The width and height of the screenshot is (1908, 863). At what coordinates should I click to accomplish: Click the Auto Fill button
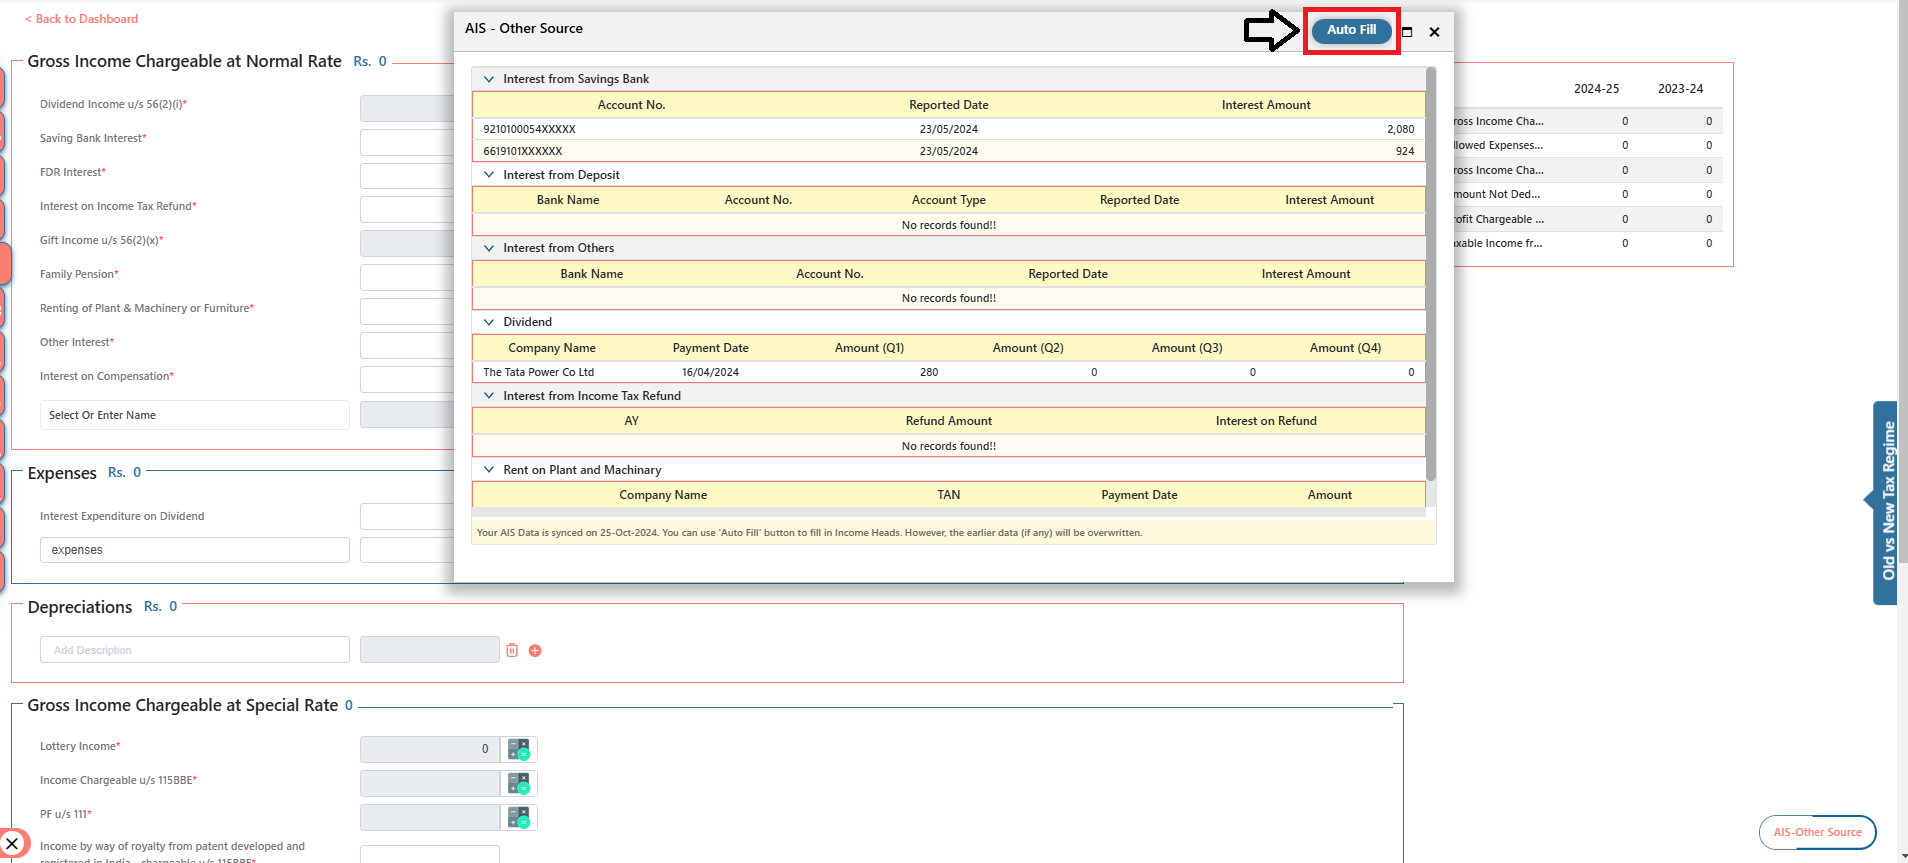pyautogui.click(x=1351, y=30)
